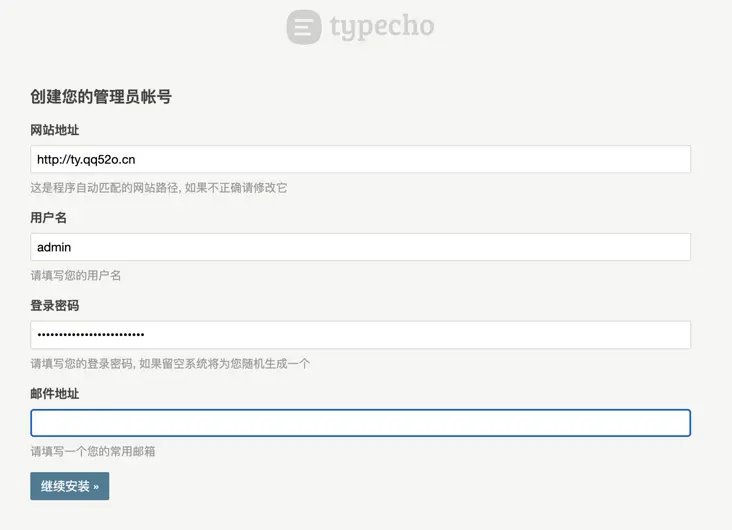
Task: Click the » arrow on install button
Action: [x=95, y=486]
